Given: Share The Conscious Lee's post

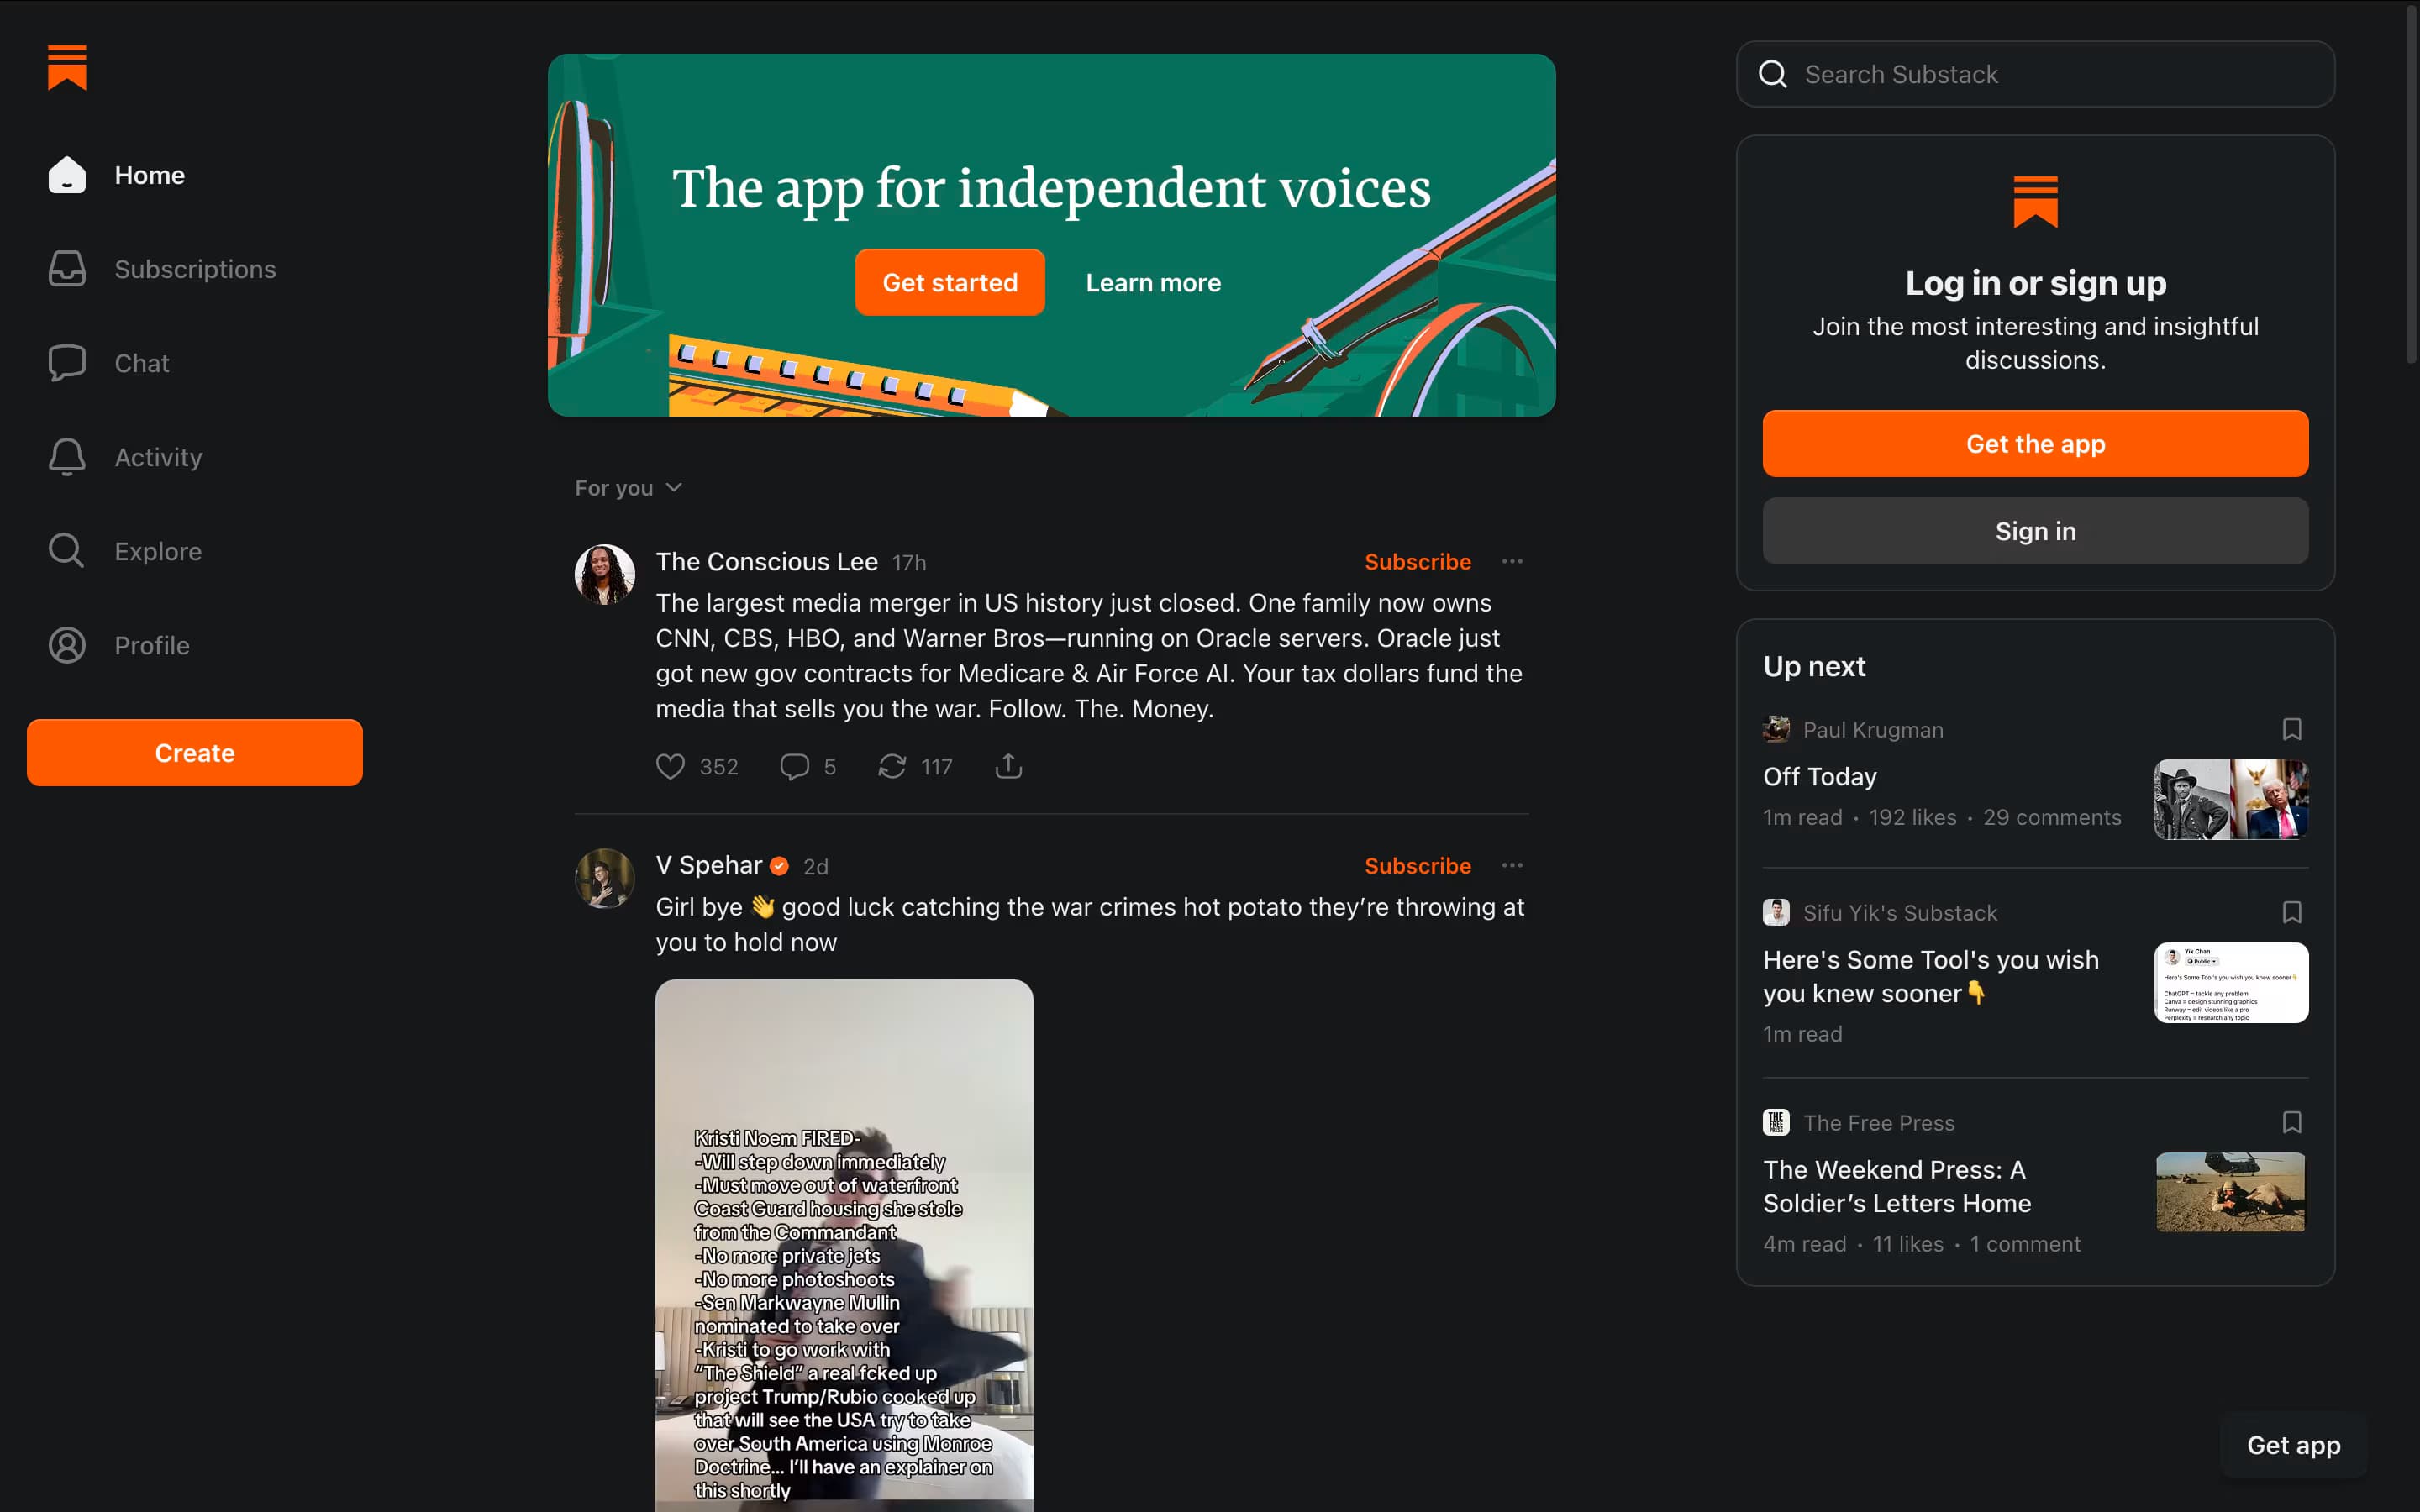Looking at the screenshot, I should (1009, 766).
